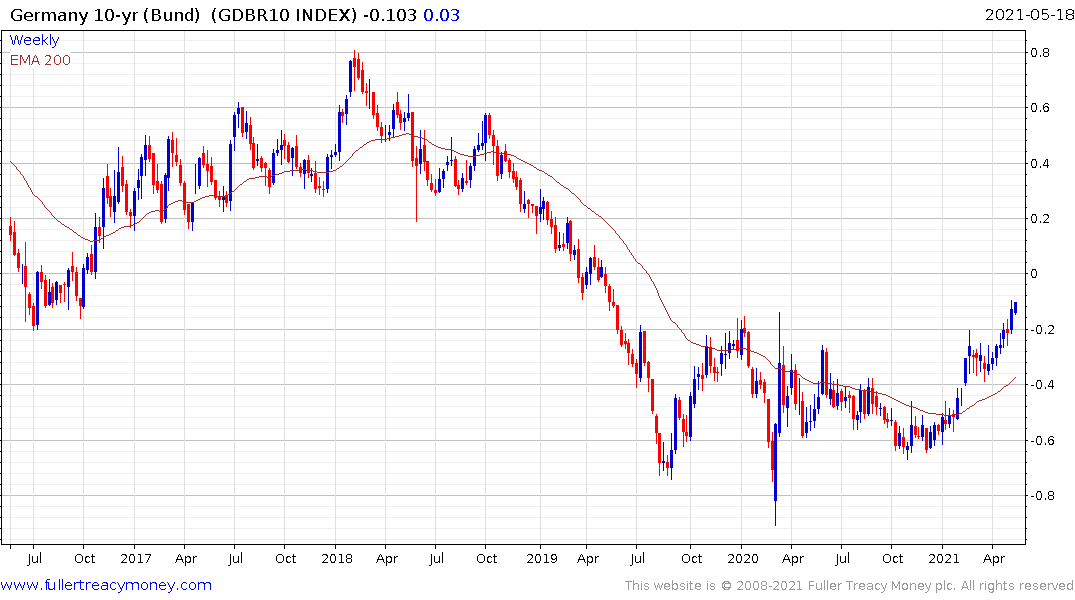
Task: Click the 0.2 y-axis label
Action: click(1040, 219)
